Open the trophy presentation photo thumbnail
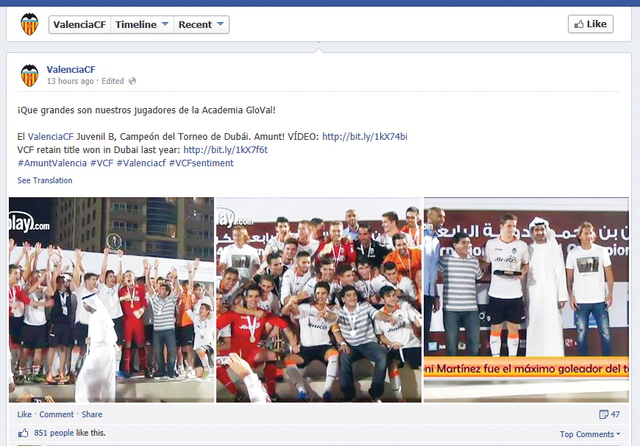 [526, 300]
